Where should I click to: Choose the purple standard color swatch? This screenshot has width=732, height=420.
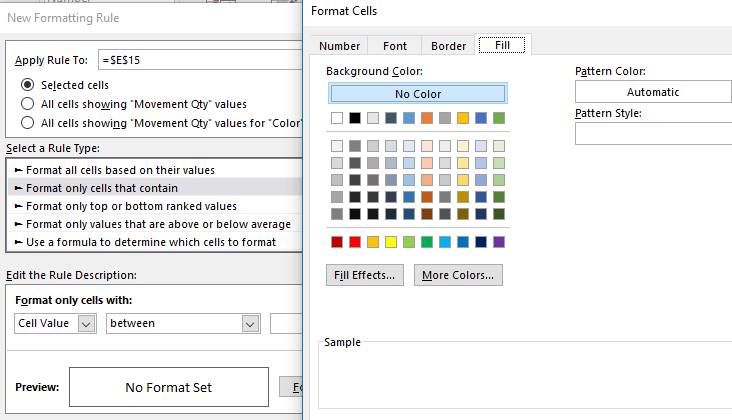499,242
